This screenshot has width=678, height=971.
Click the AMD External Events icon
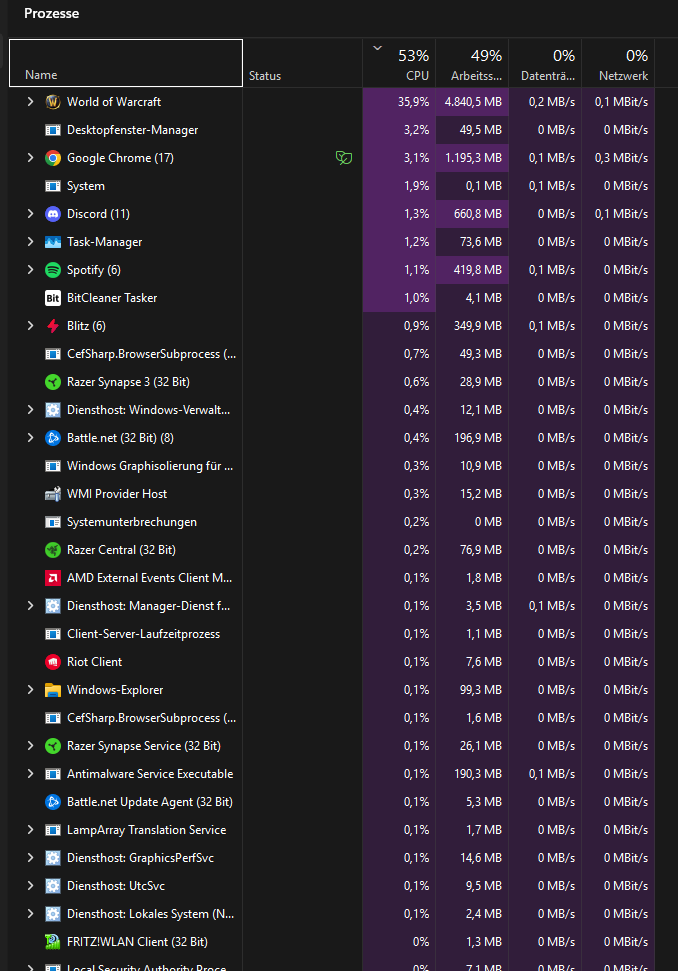point(53,578)
